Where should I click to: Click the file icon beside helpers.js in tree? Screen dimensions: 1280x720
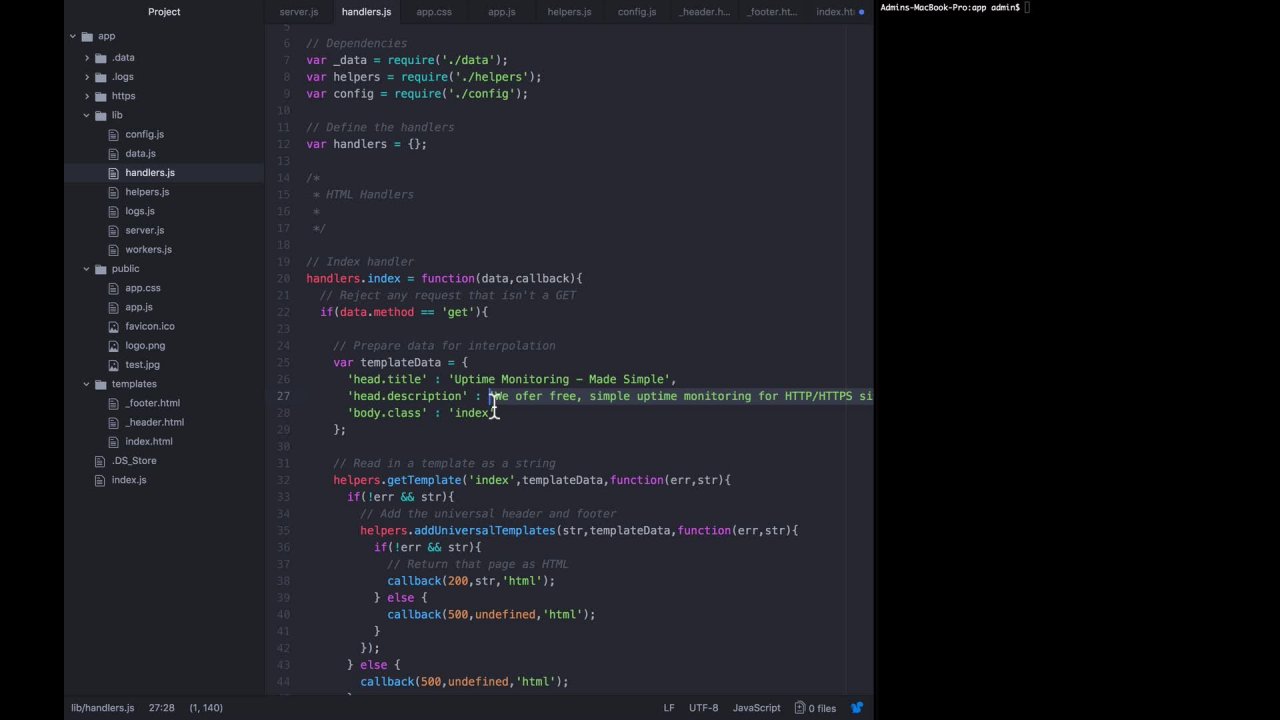point(113,192)
